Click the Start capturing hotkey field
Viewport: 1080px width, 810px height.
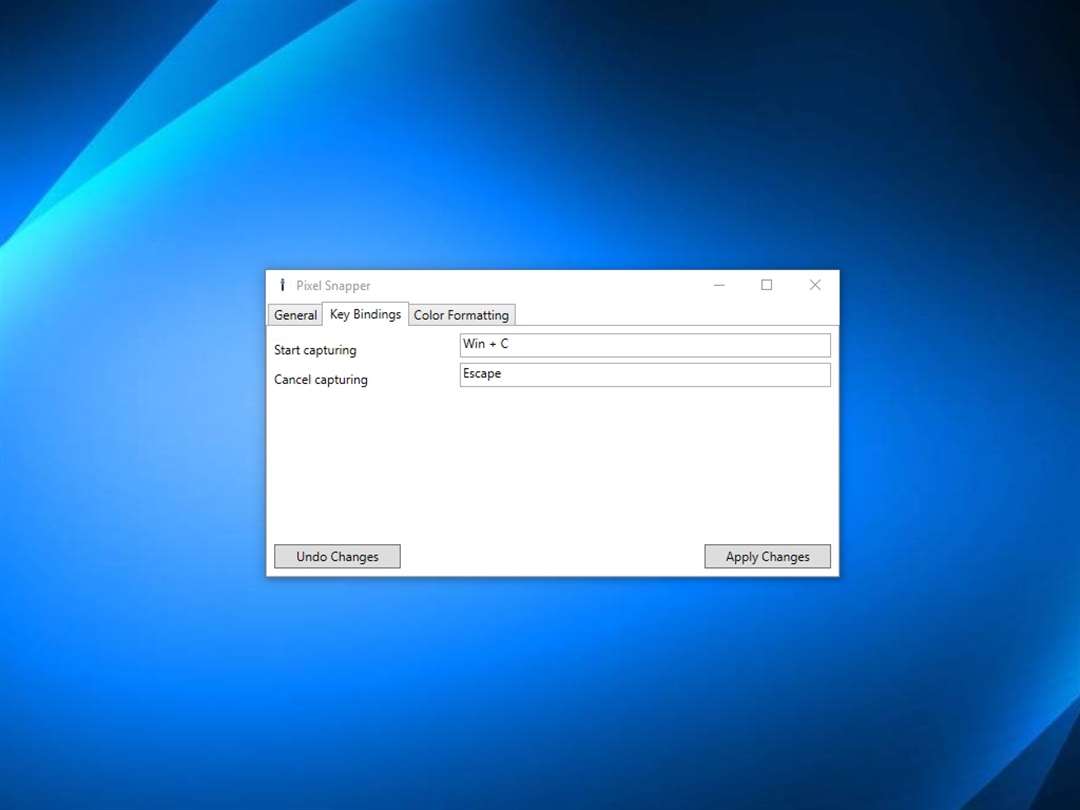pos(645,345)
